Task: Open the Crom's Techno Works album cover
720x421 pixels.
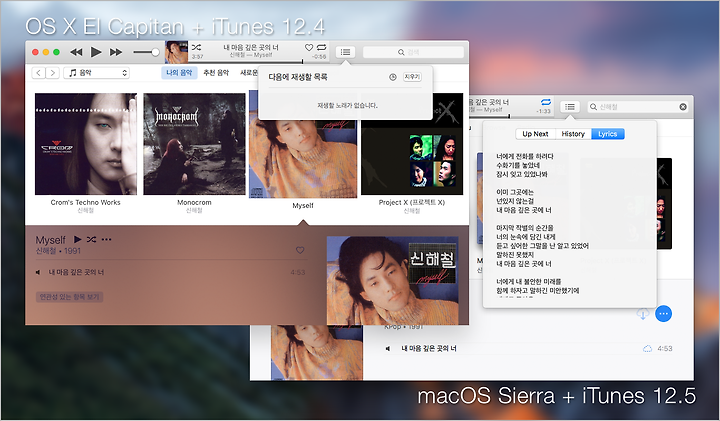Action: 86,144
